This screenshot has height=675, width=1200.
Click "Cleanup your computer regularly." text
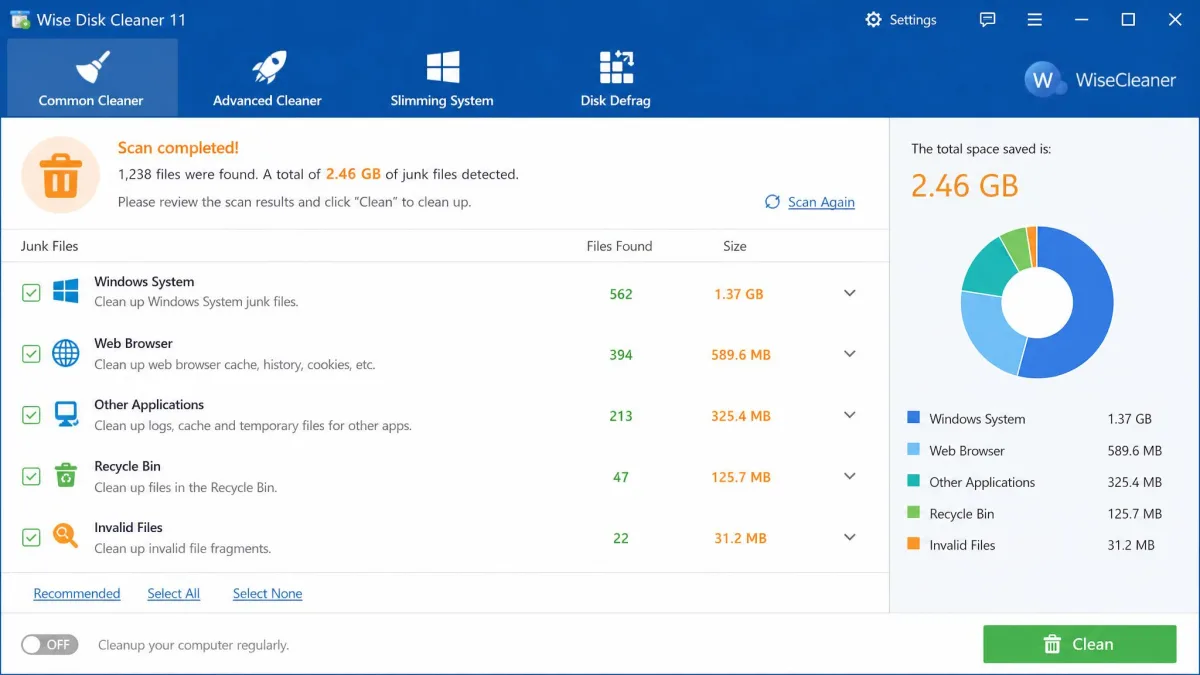193,645
